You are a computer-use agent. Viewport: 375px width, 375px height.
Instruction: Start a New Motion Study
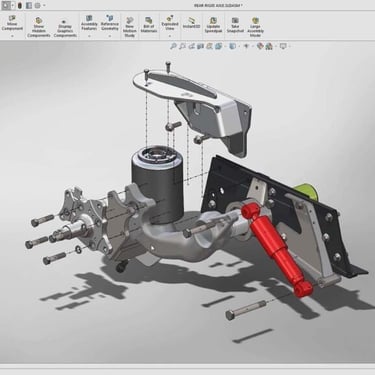[x=129, y=27]
